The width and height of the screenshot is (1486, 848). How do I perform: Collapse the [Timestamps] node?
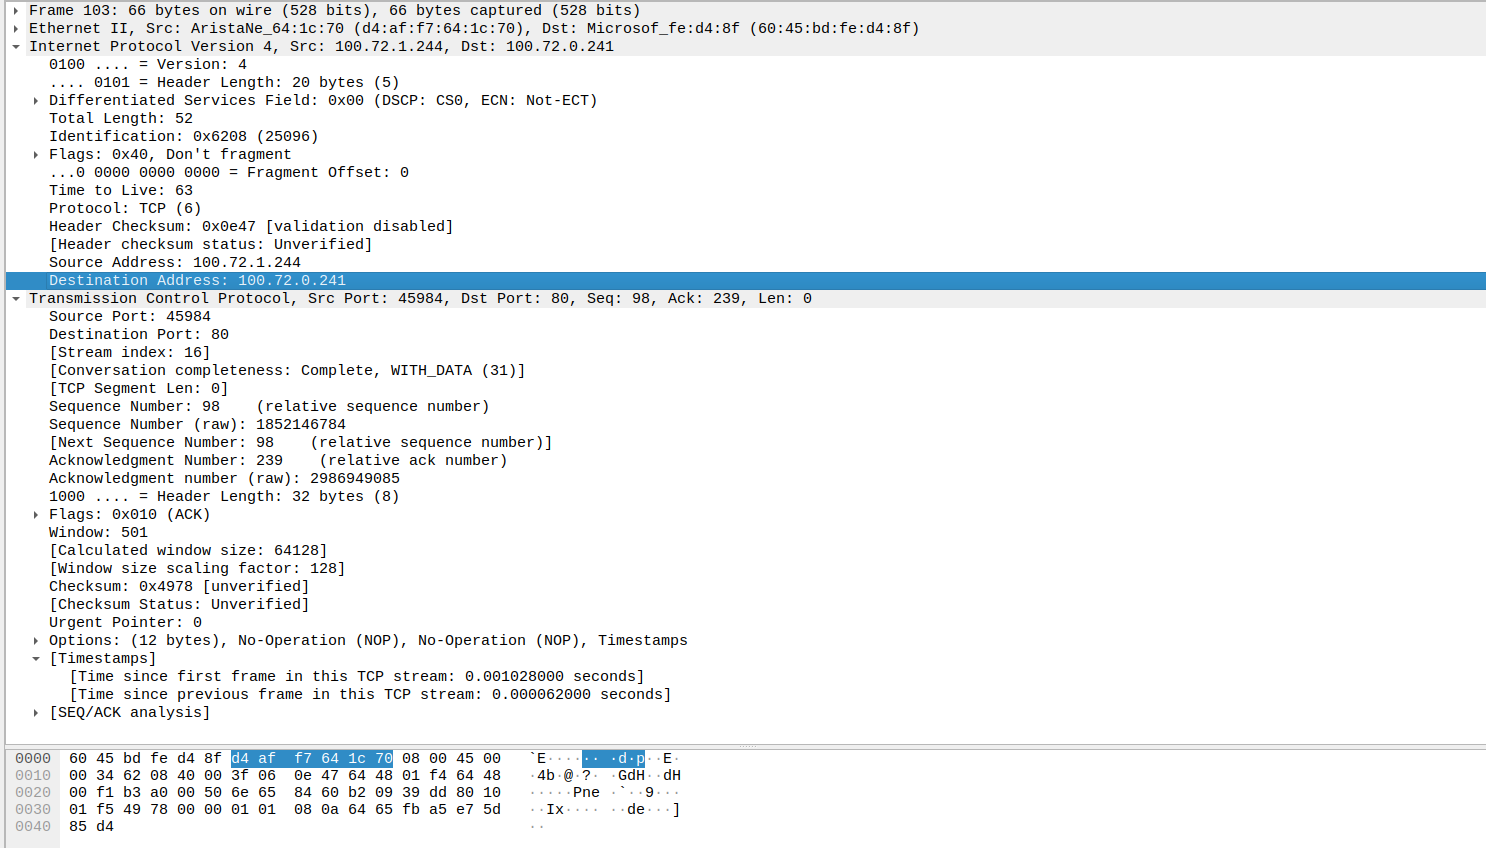tap(36, 658)
